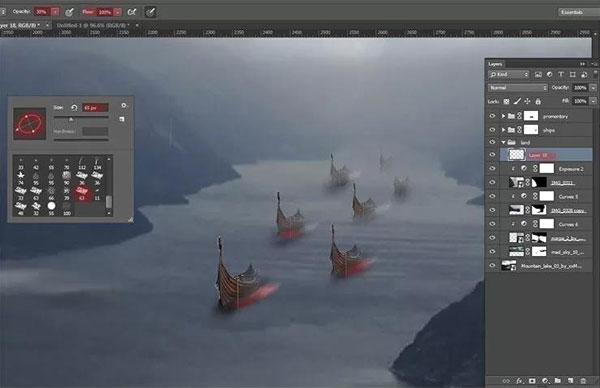
Task: Toggle visibility of mad_sky_10 layer
Action: [x=492, y=252]
